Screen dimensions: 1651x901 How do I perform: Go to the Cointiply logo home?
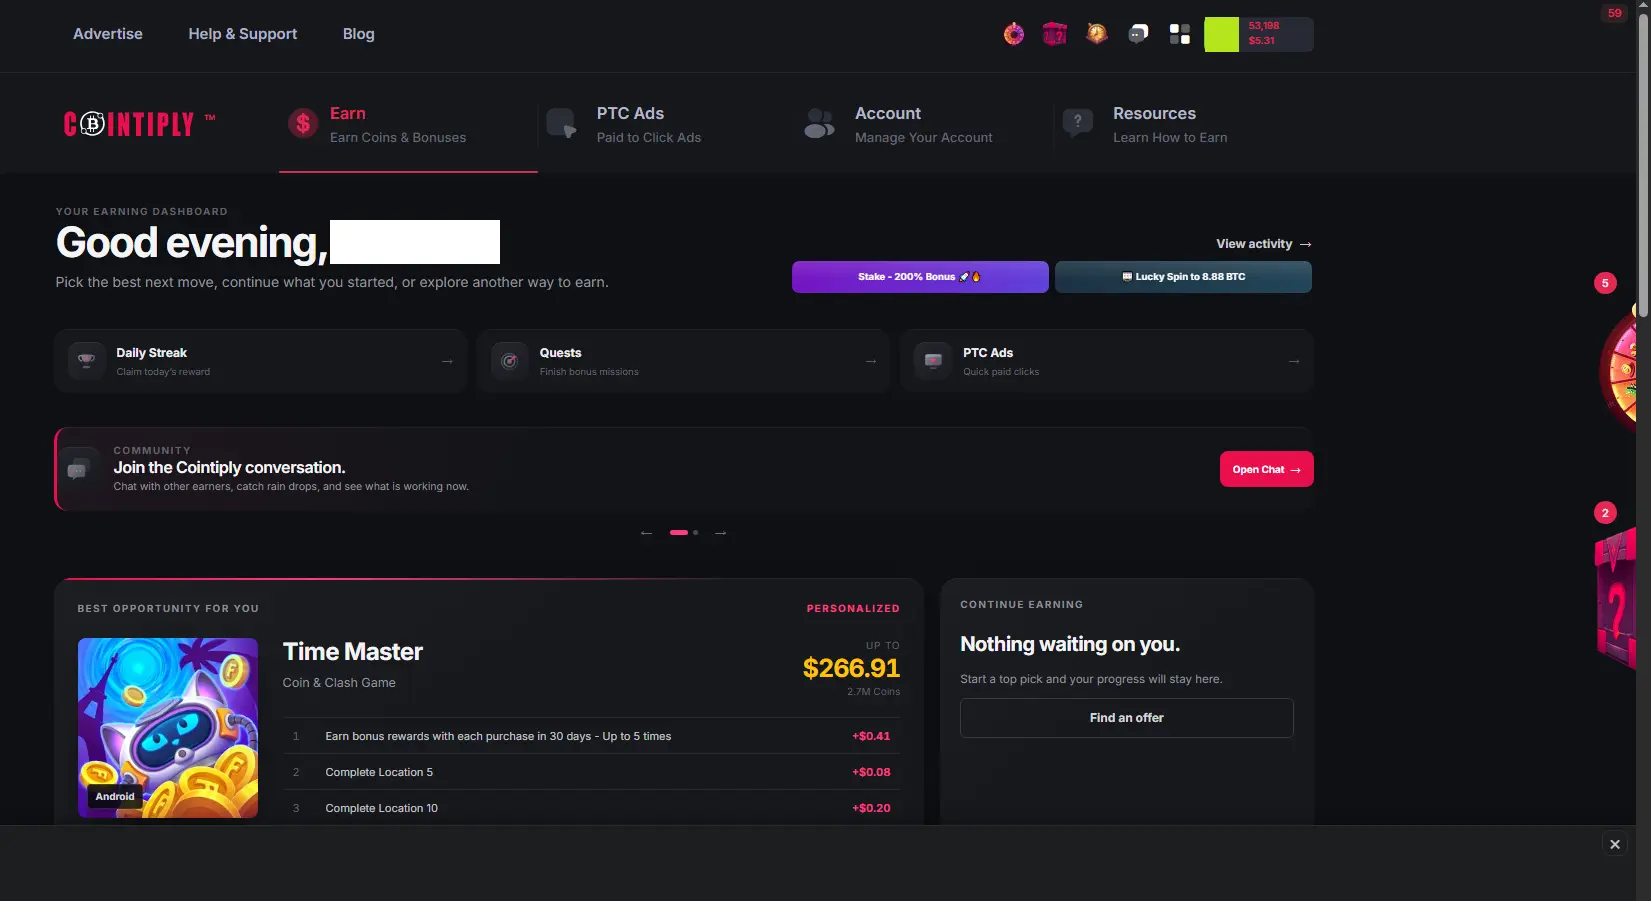139,124
